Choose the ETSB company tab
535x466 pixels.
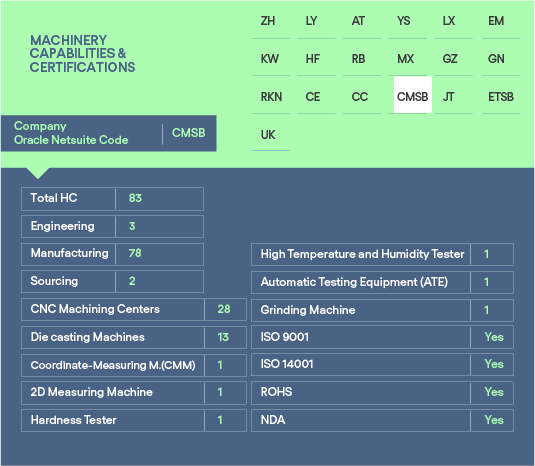coord(501,97)
